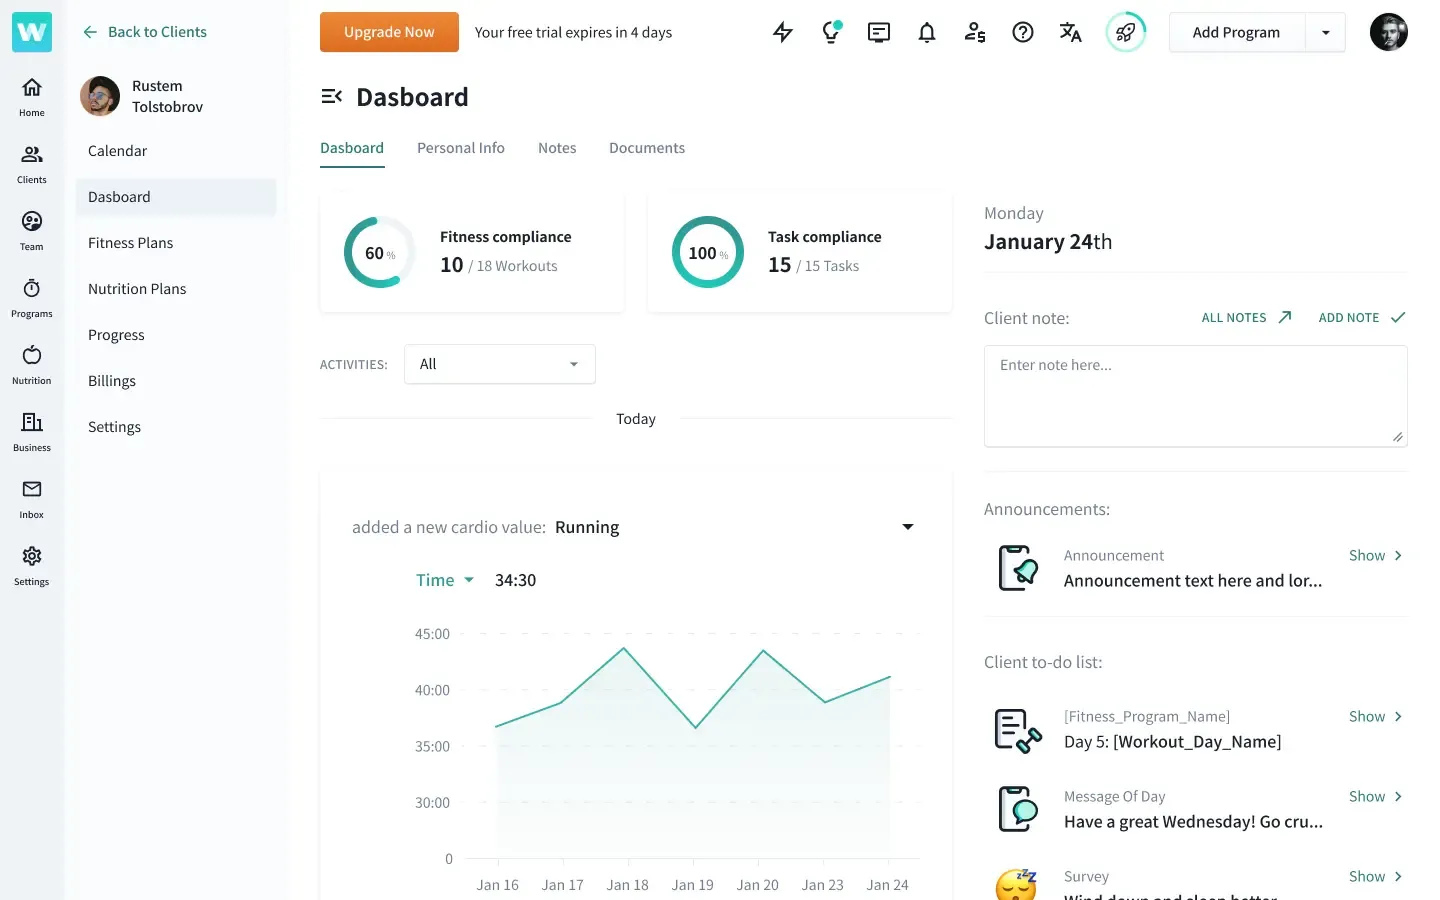The image size is (1440, 900).
Task: Click the Fitness compliance 60% progress ring
Action: point(379,253)
